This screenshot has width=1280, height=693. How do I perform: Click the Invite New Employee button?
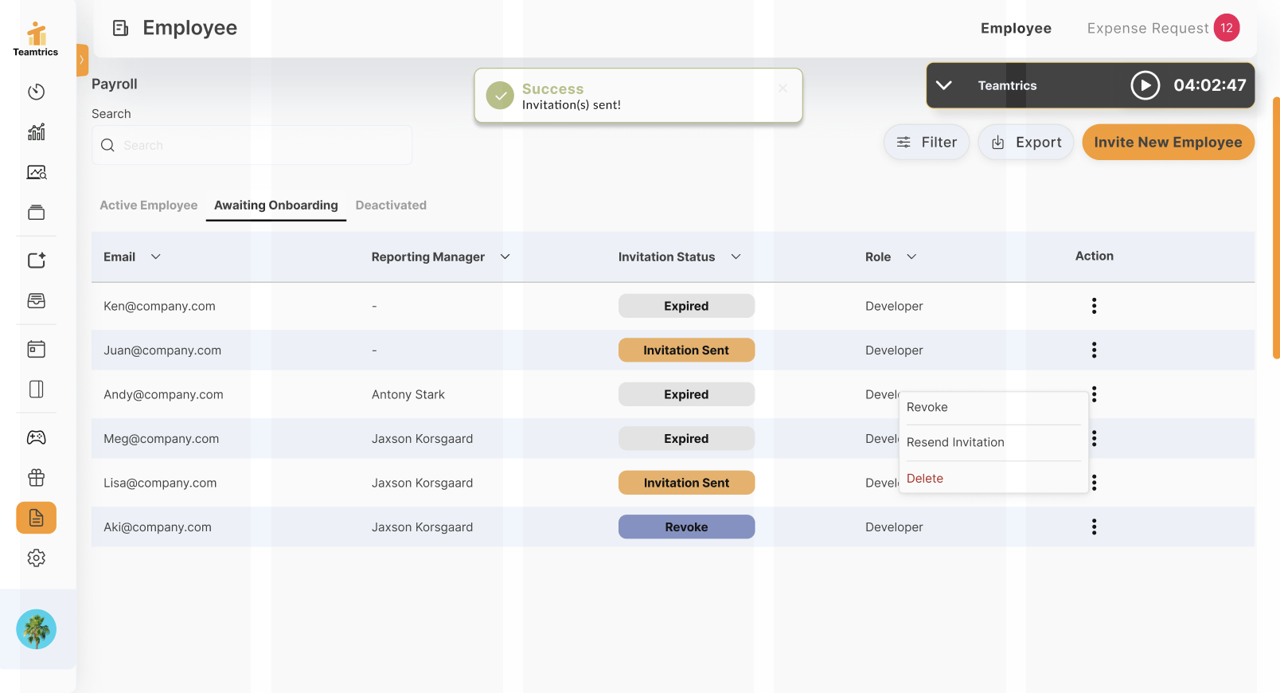click(1167, 142)
